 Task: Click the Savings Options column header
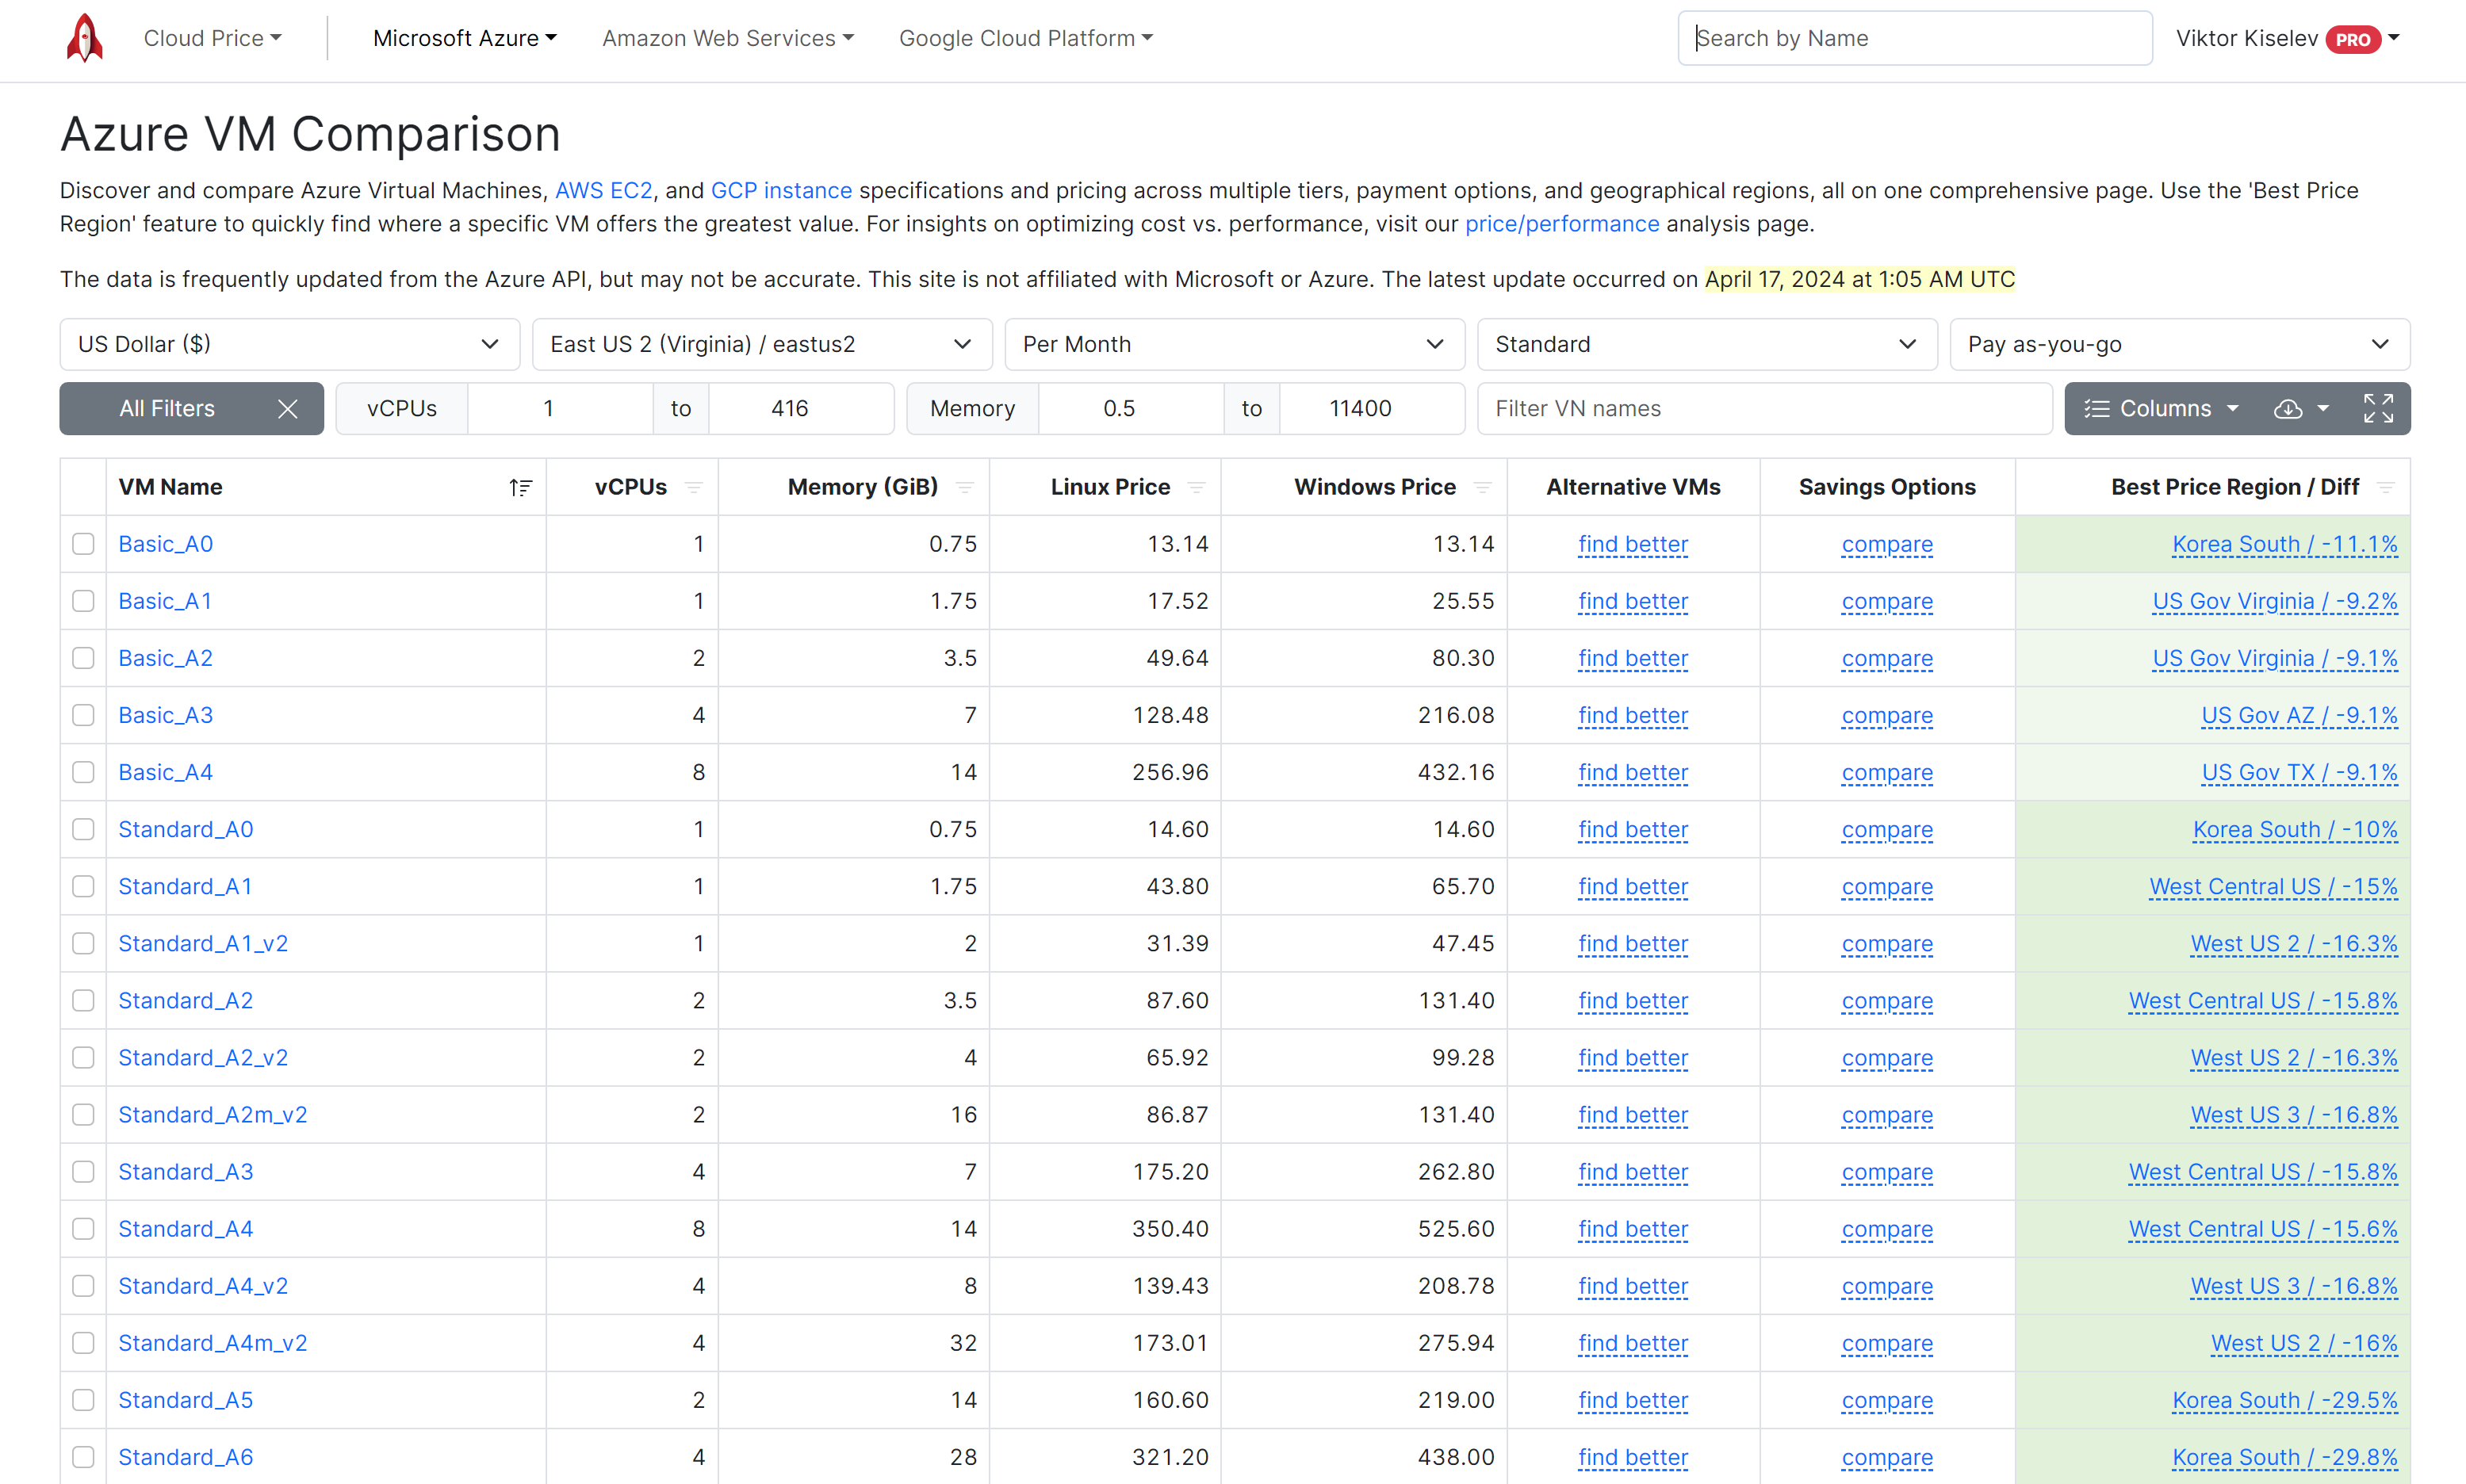point(1887,487)
